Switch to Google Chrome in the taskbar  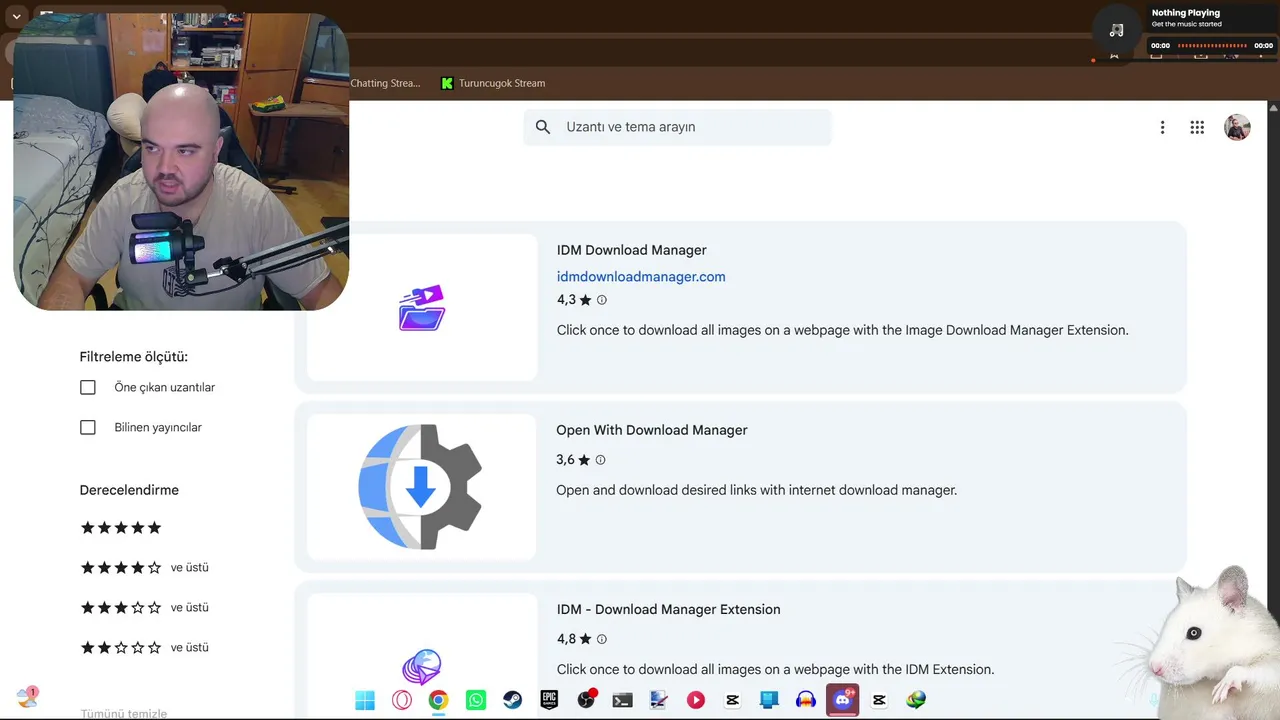tap(438, 700)
